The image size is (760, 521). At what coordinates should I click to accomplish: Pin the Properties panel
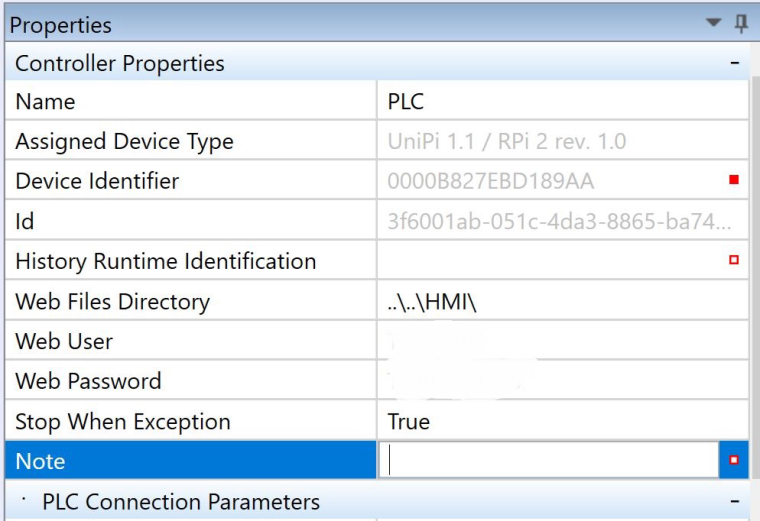[x=742, y=23]
